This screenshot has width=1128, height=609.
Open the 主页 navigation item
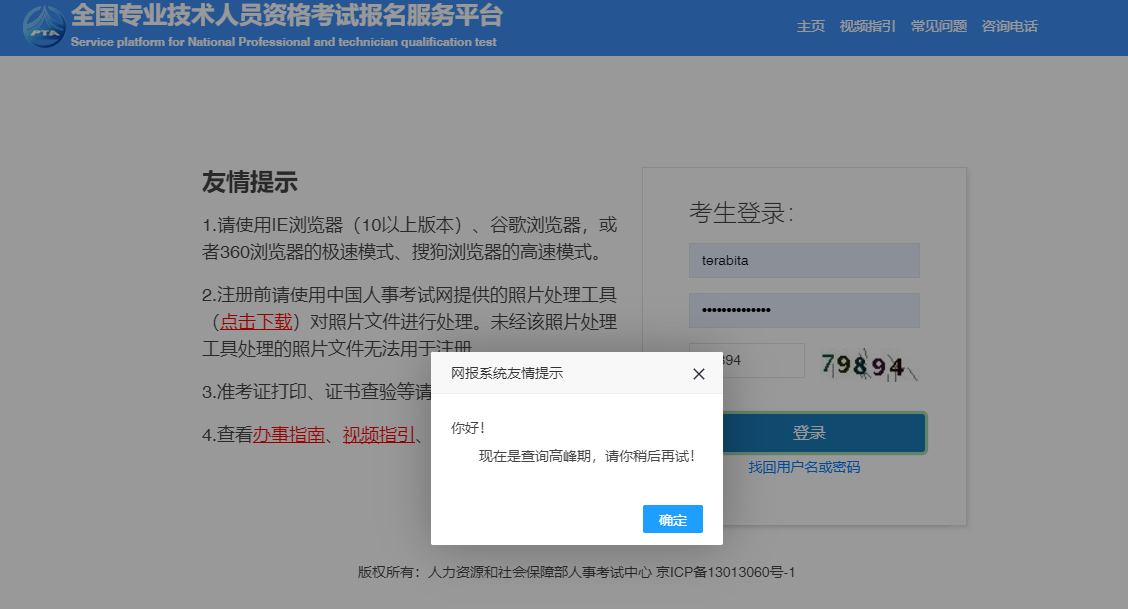point(810,26)
